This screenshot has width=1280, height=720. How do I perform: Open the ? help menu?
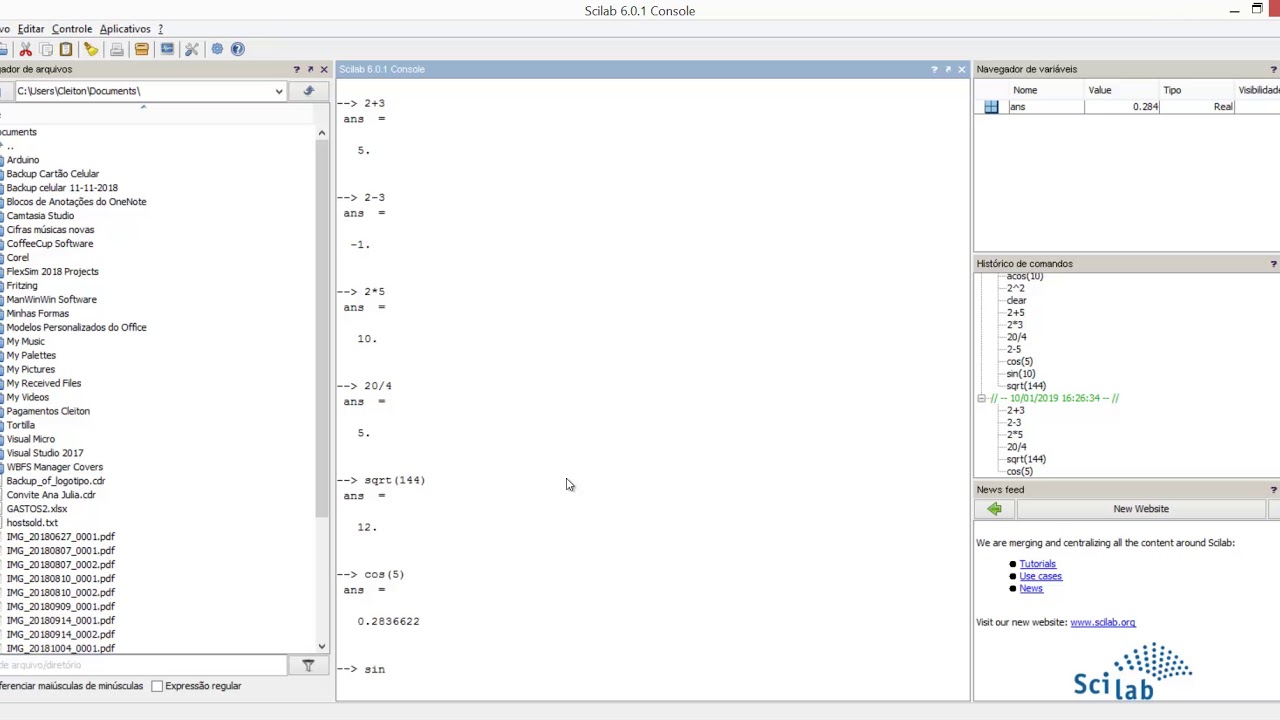(160, 29)
